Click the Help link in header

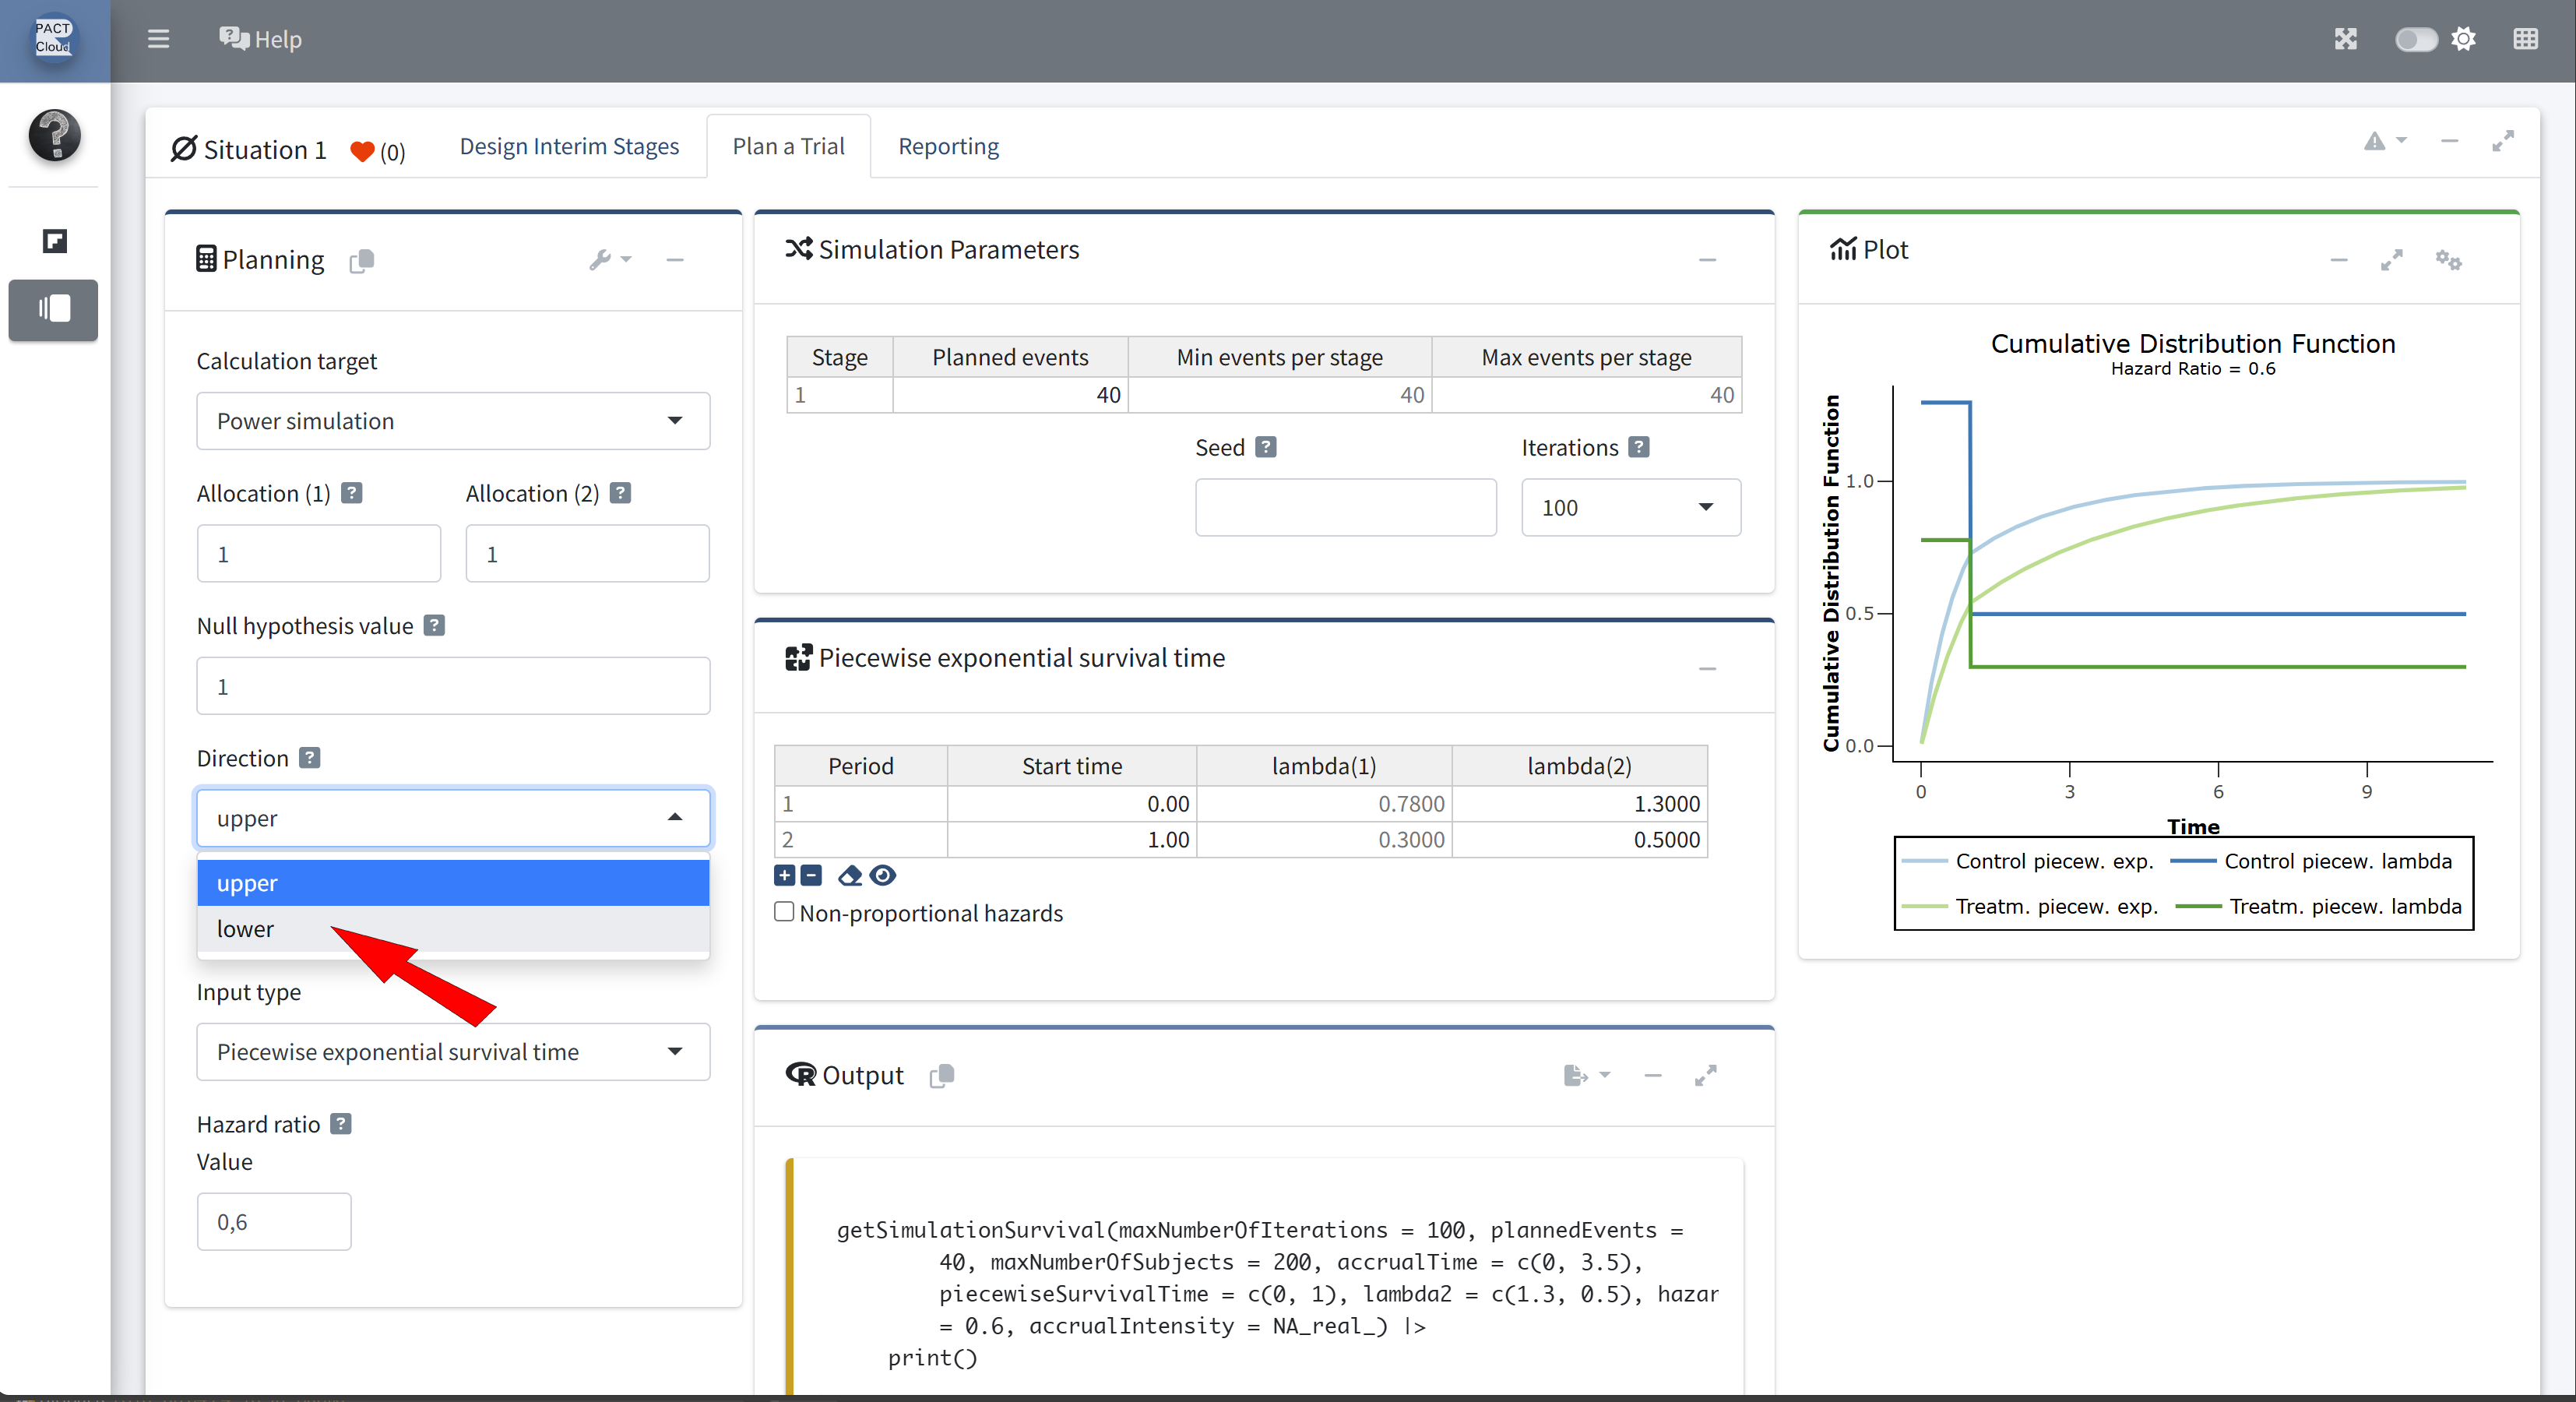261,39
